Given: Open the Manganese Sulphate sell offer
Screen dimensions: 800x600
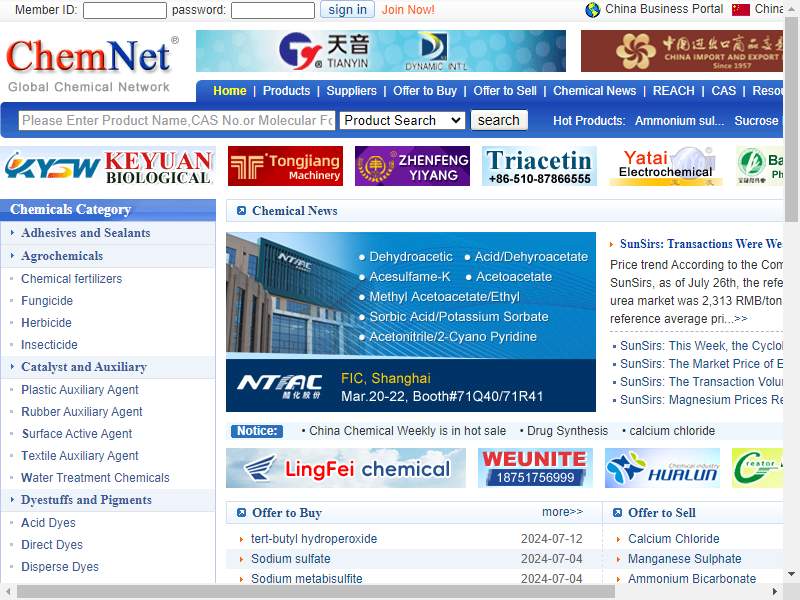Looking at the screenshot, I should [x=685, y=559].
